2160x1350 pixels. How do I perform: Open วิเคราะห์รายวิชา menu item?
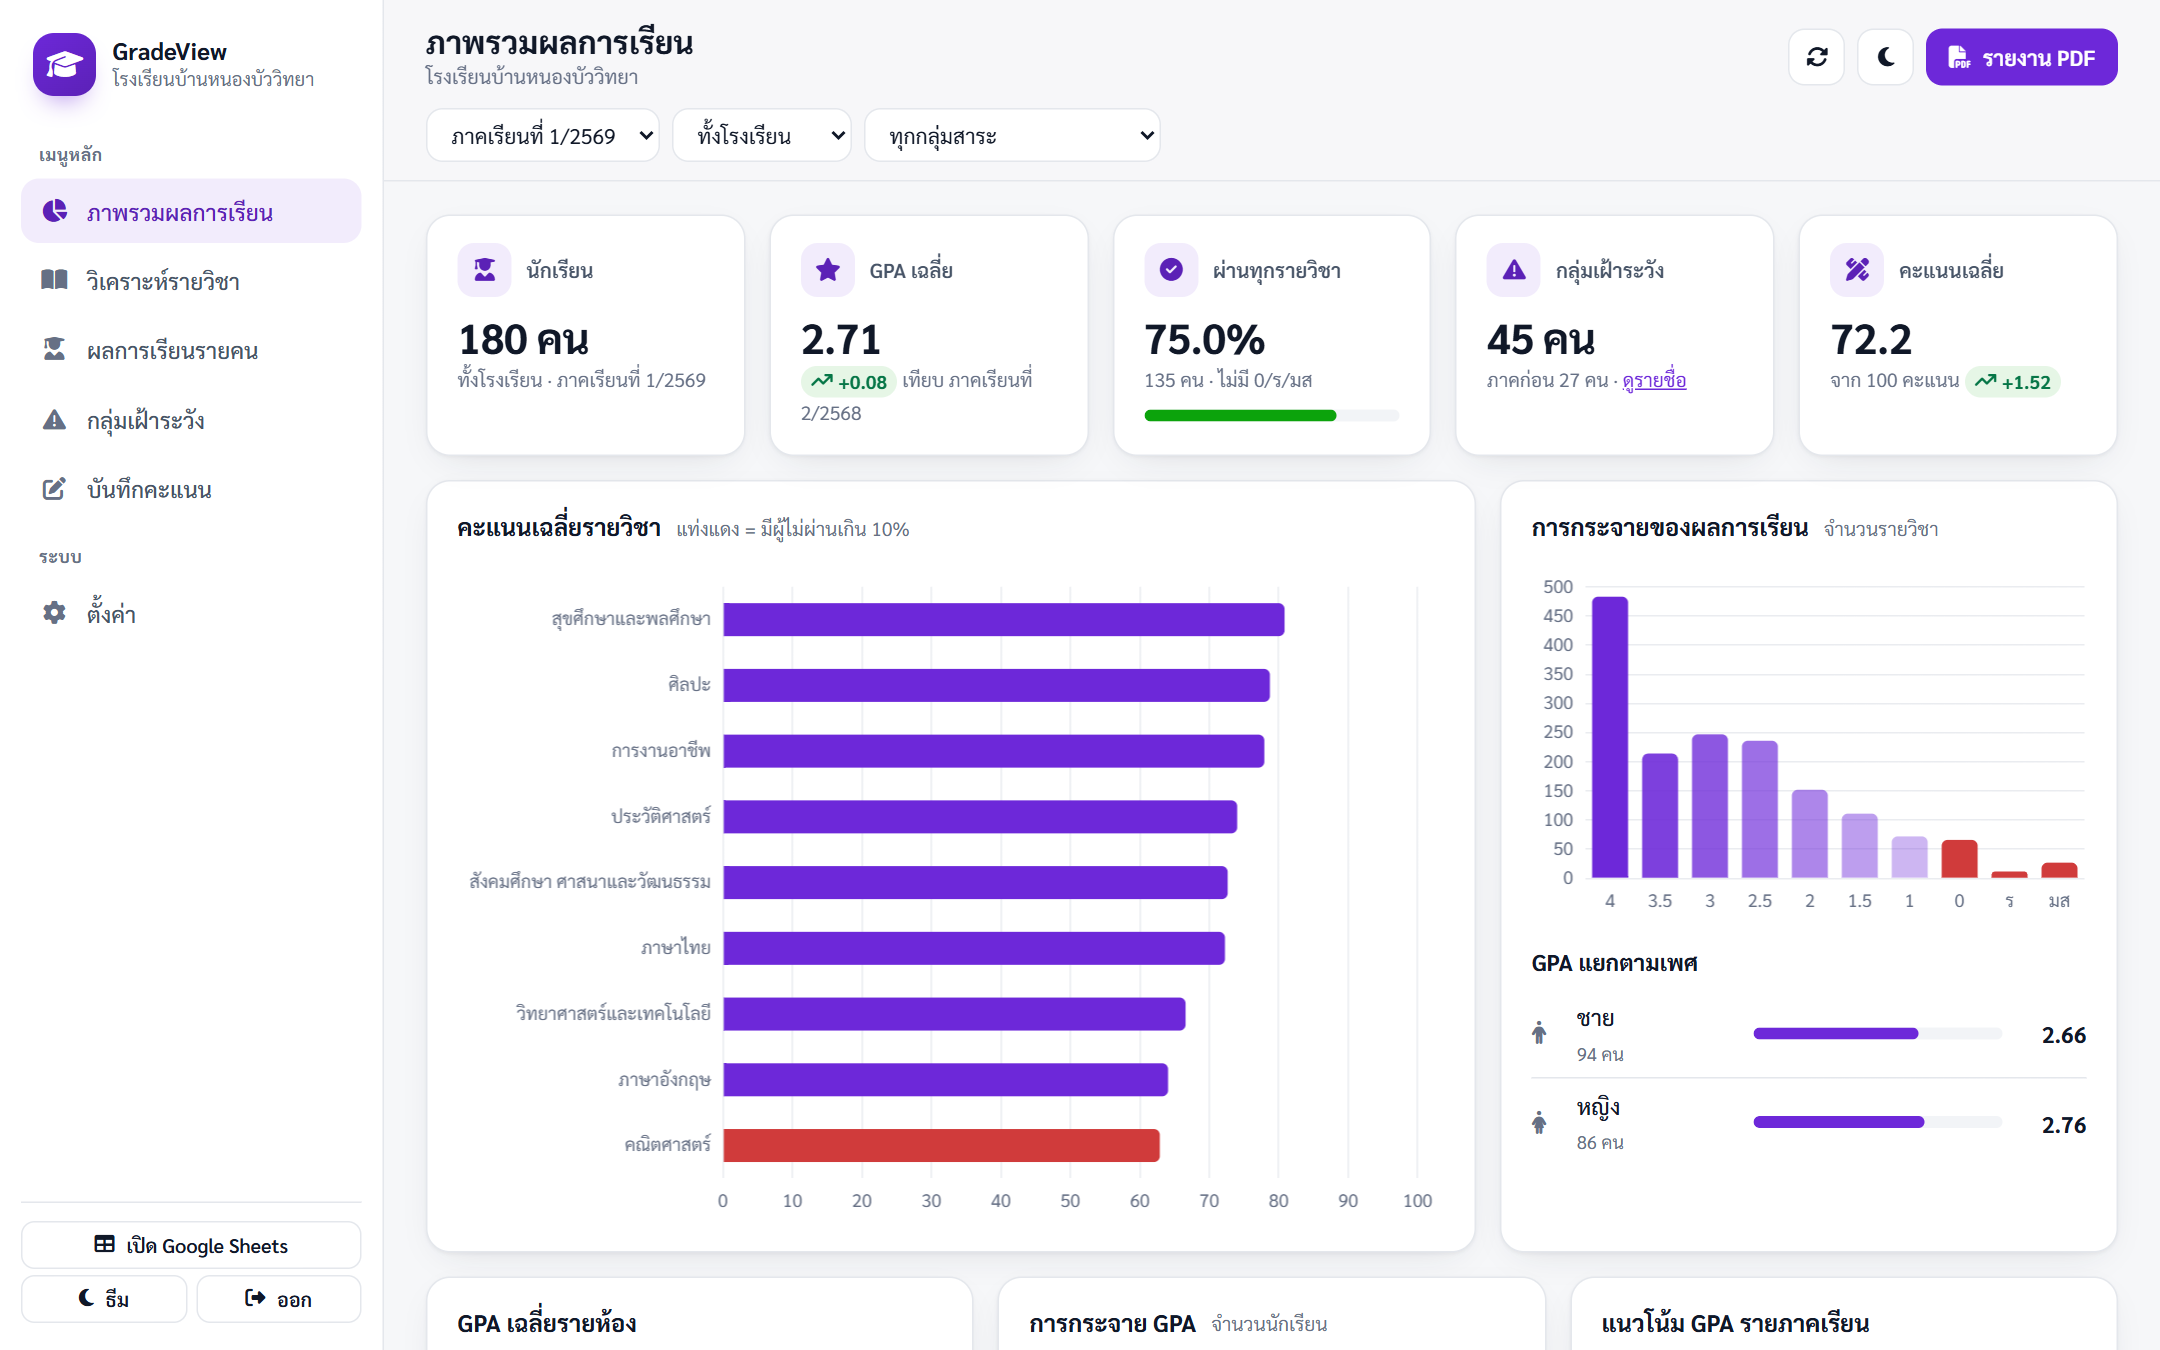191,281
